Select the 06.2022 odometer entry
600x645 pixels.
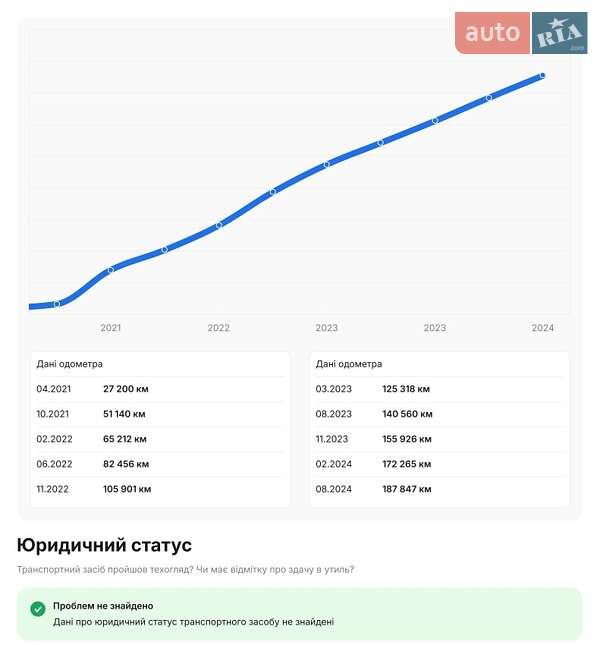pos(160,464)
